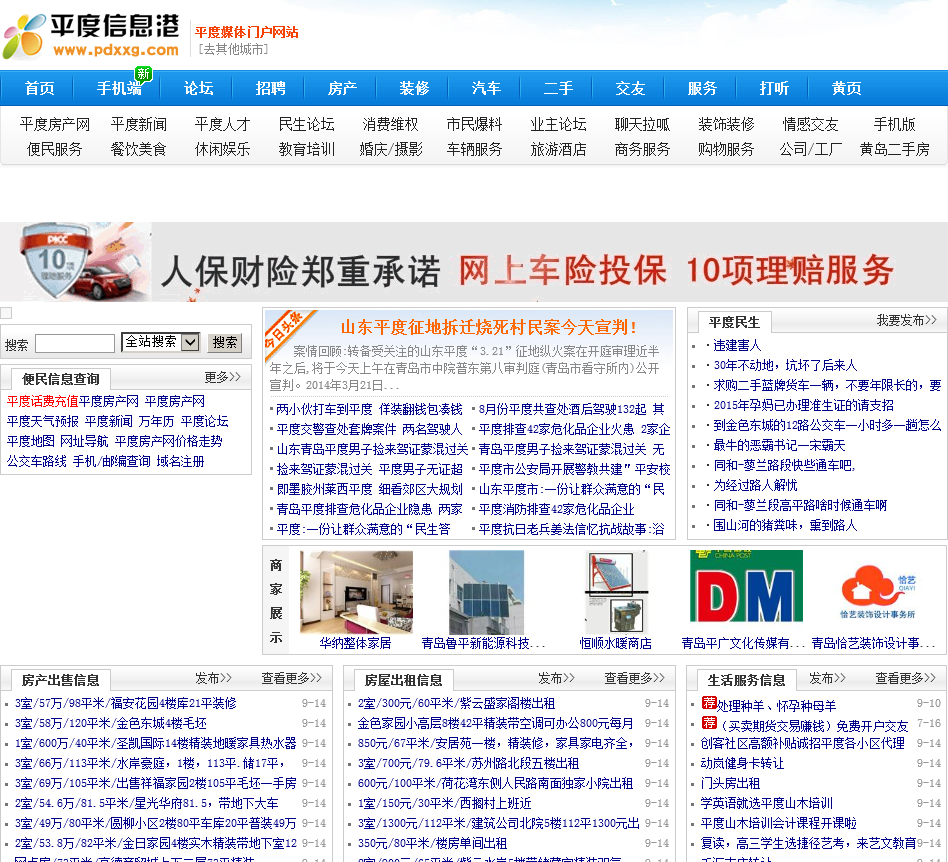Image resolution: width=948 pixels, height=862 pixels.
Task: Open service post 学英语就选平度山木培训
Action: 767,803
